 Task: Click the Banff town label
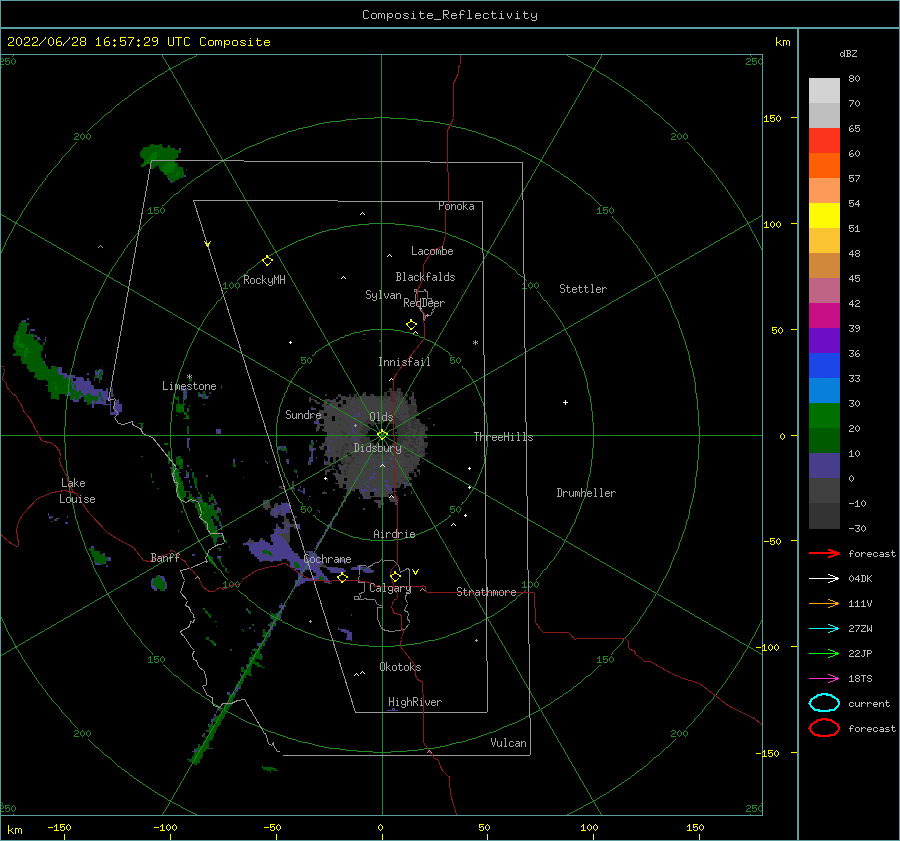[165, 557]
